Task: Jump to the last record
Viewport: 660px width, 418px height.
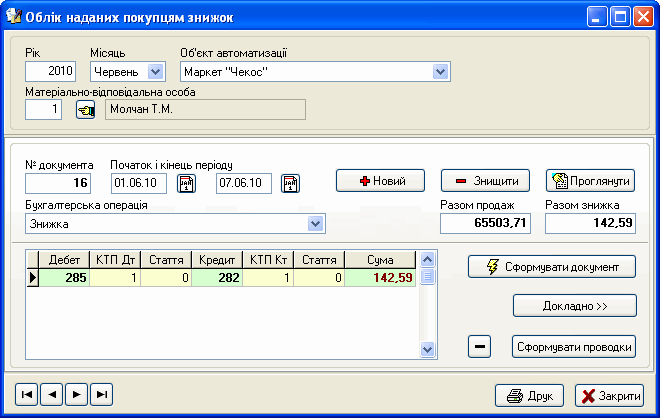Action: coord(101,394)
